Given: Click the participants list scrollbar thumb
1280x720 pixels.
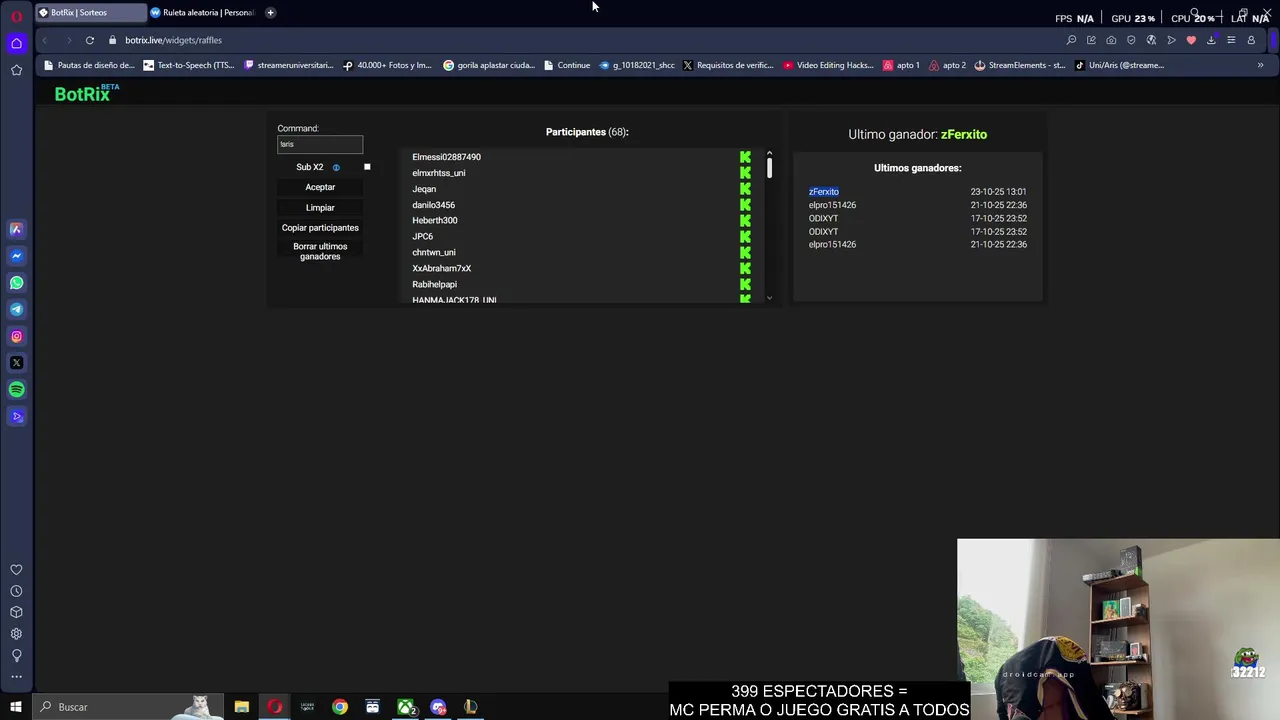Looking at the screenshot, I should (x=769, y=168).
